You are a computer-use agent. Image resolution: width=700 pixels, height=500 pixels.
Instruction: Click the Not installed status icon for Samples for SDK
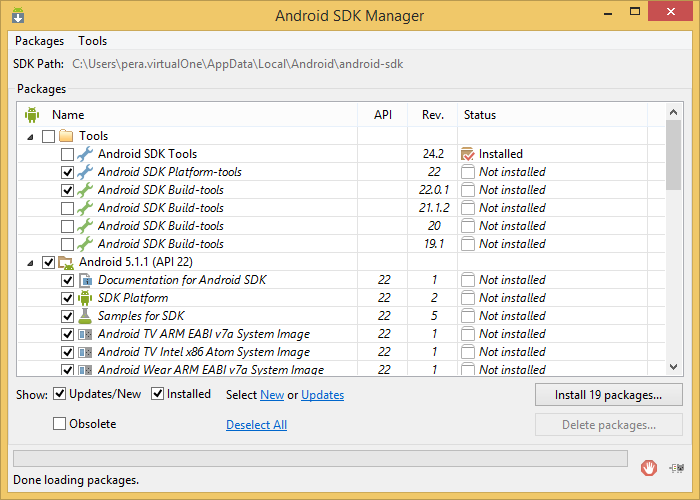coord(467,316)
